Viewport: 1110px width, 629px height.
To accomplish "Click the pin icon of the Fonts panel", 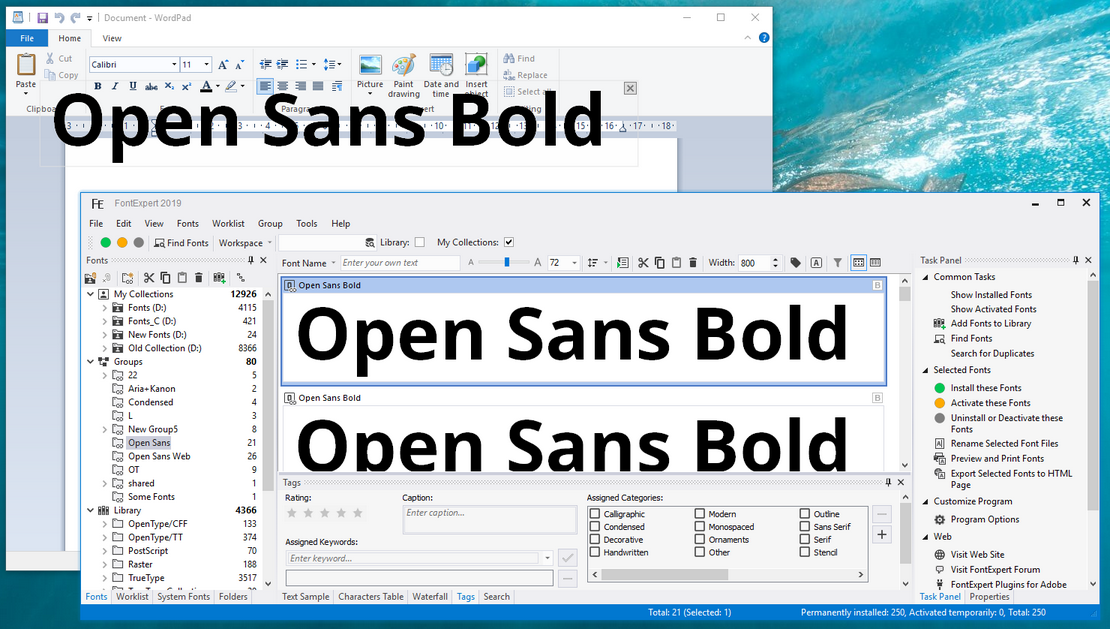I will [x=251, y=260].
